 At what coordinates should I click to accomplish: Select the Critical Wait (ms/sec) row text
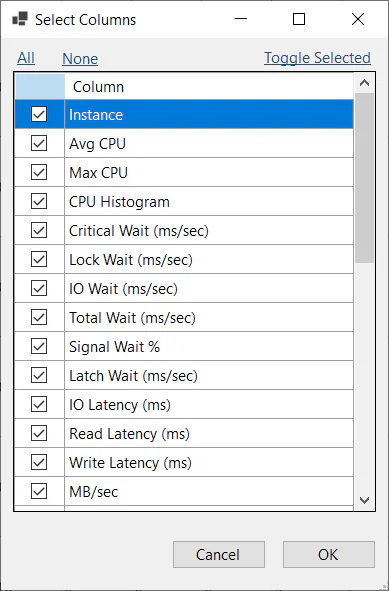[x=139, y=231]
